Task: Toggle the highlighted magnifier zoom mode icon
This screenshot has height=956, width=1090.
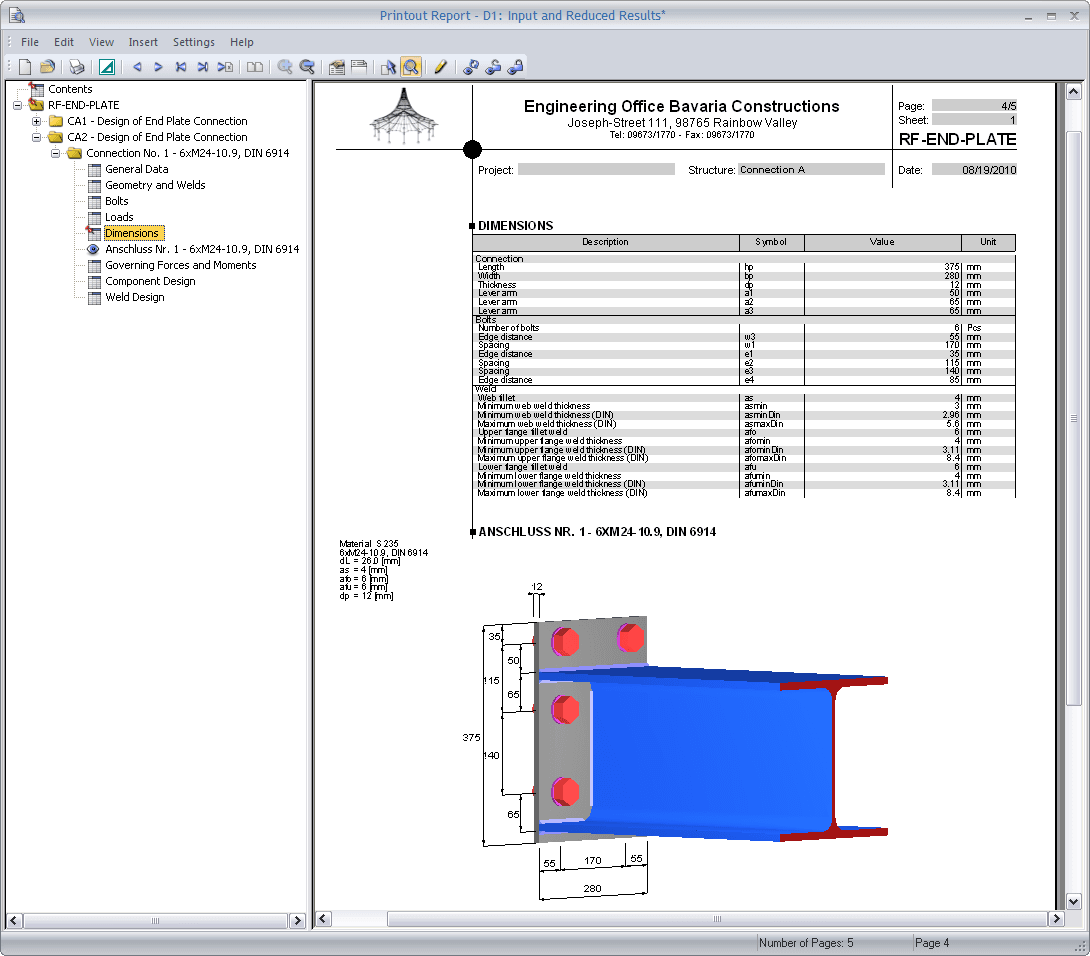Action: coord(411,67)
